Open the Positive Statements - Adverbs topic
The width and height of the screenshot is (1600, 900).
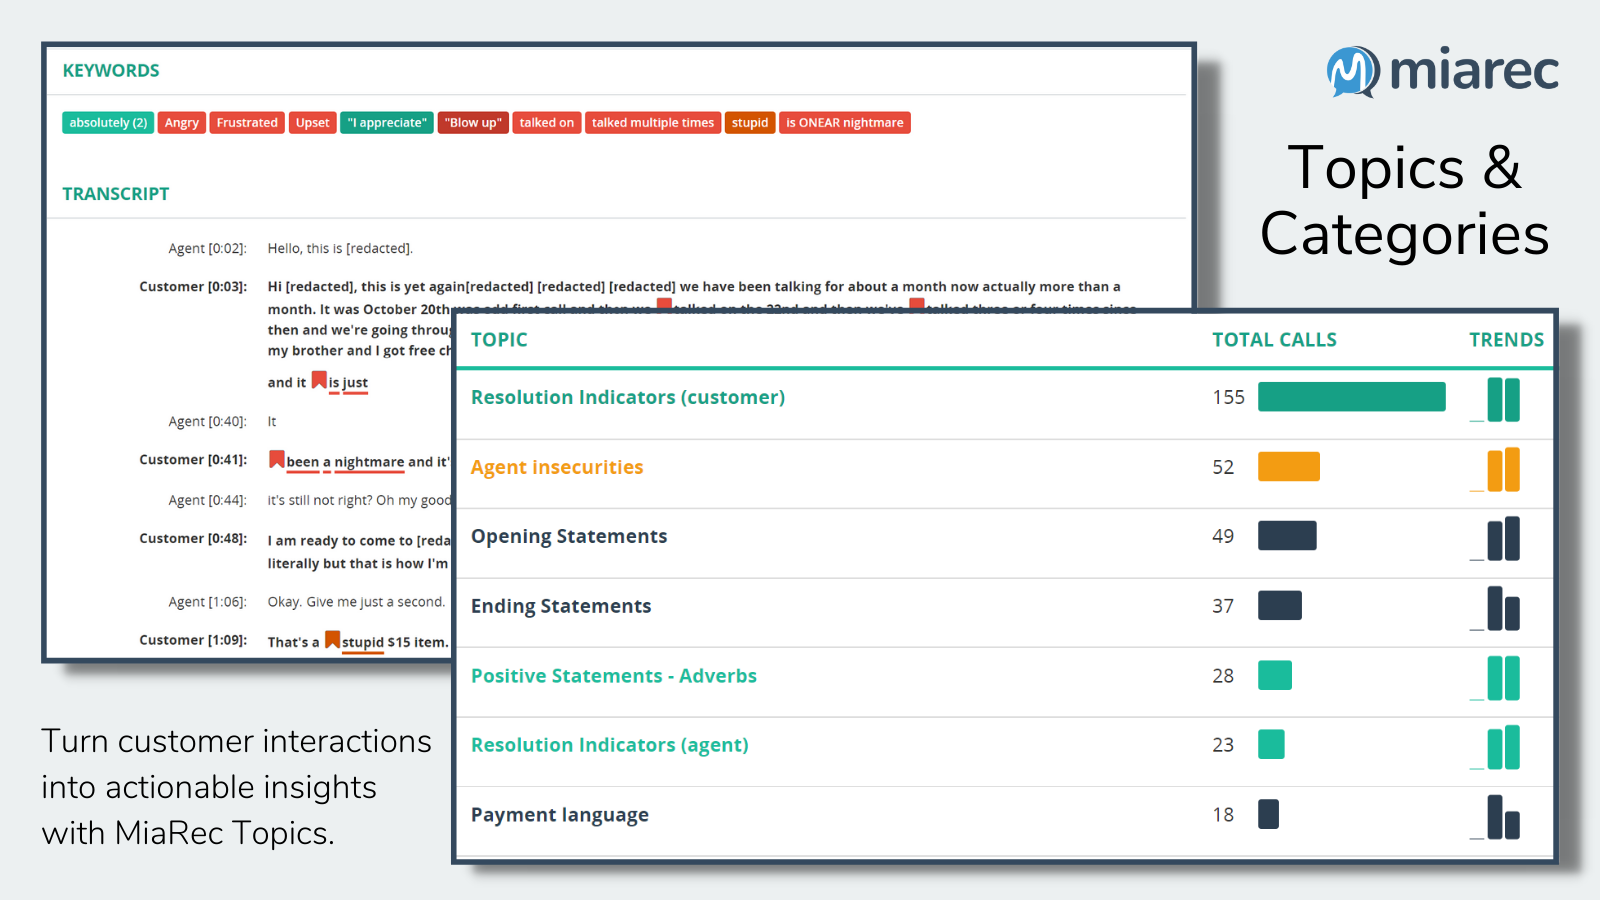(613, 676)
